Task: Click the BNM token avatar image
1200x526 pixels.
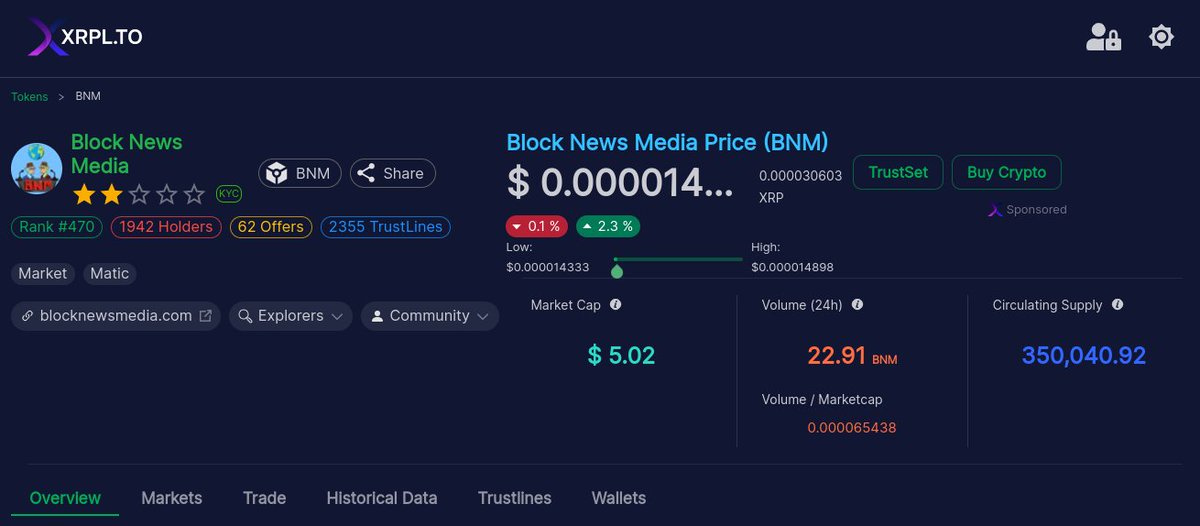Action: [37, 168]
